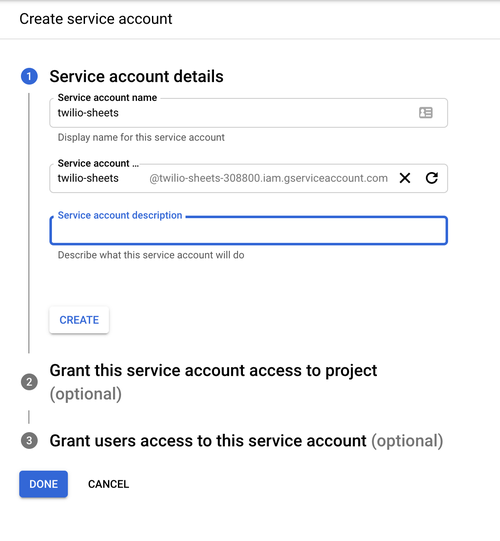Click the blue DONE button

pos(43,484)
